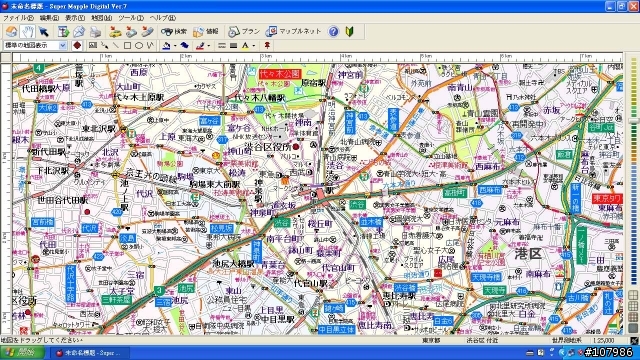
Task: Click the red 東京タワー label on map
Action: (607, 198)
